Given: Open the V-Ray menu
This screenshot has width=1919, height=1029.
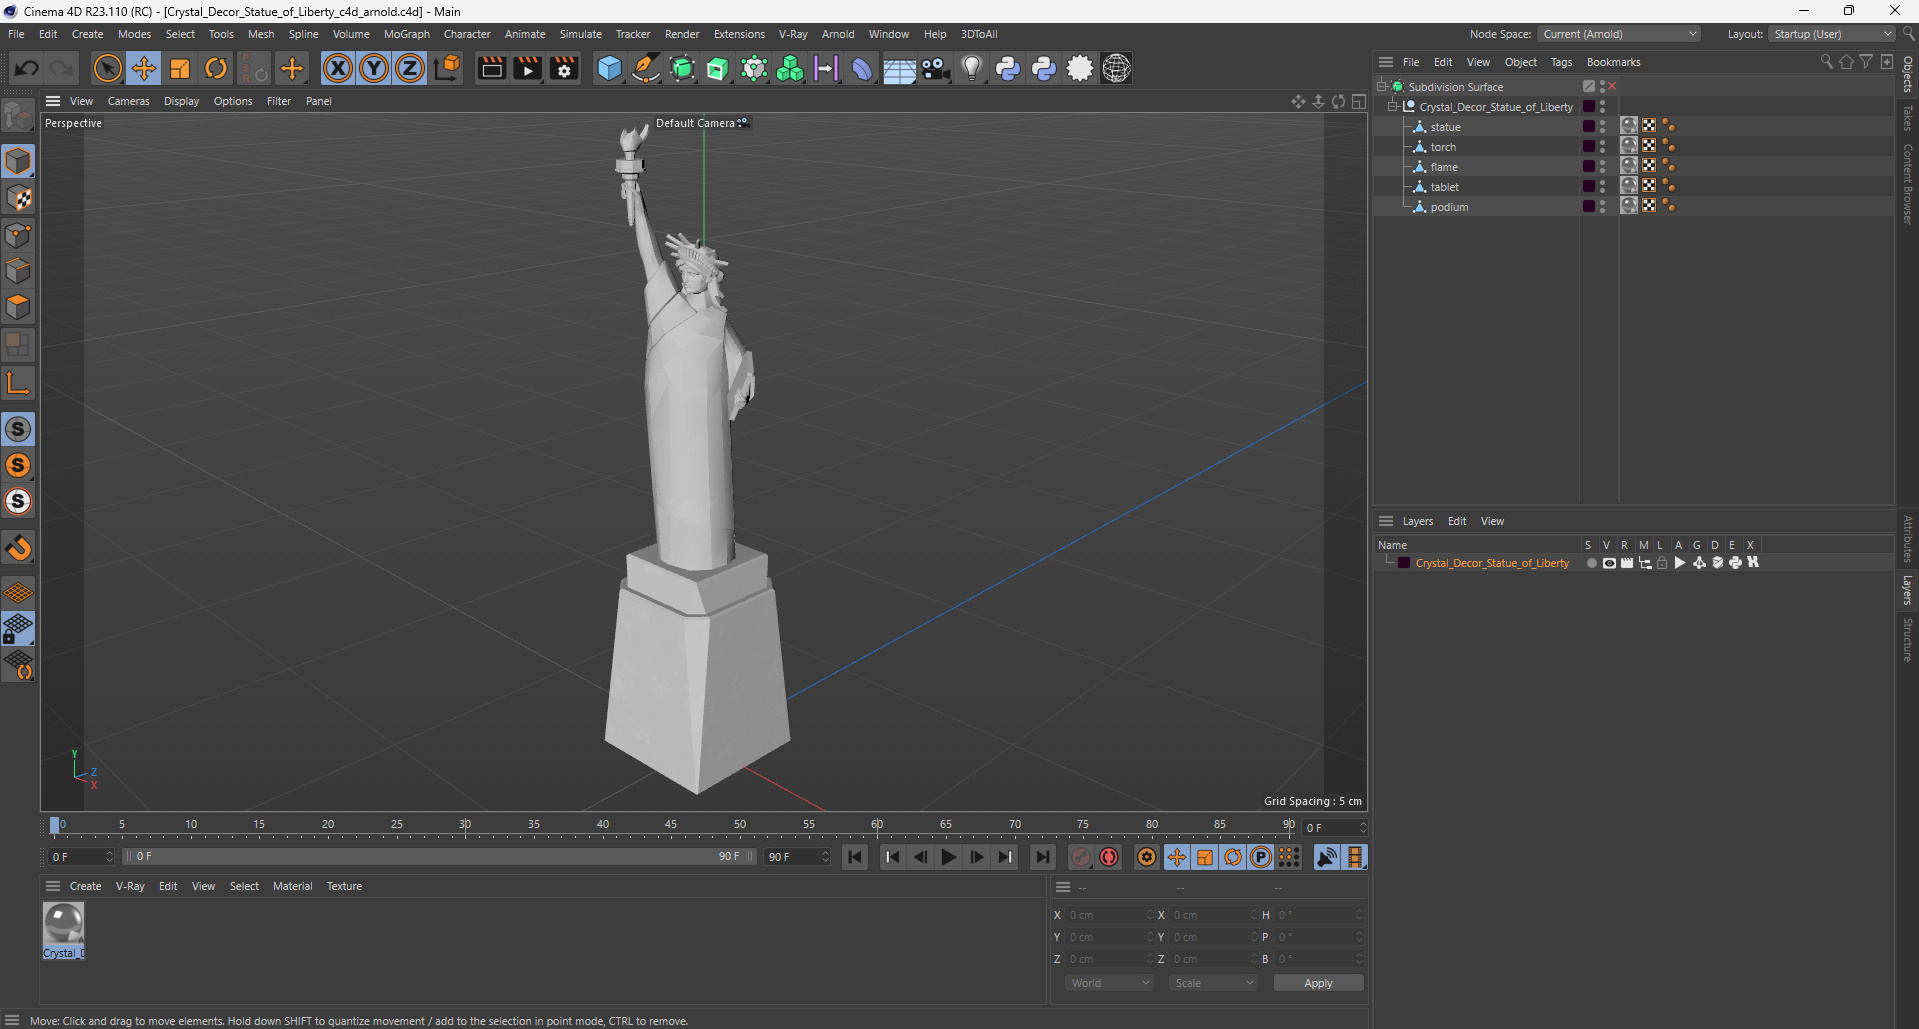Looking at the screenshot, I should point(793,34).
